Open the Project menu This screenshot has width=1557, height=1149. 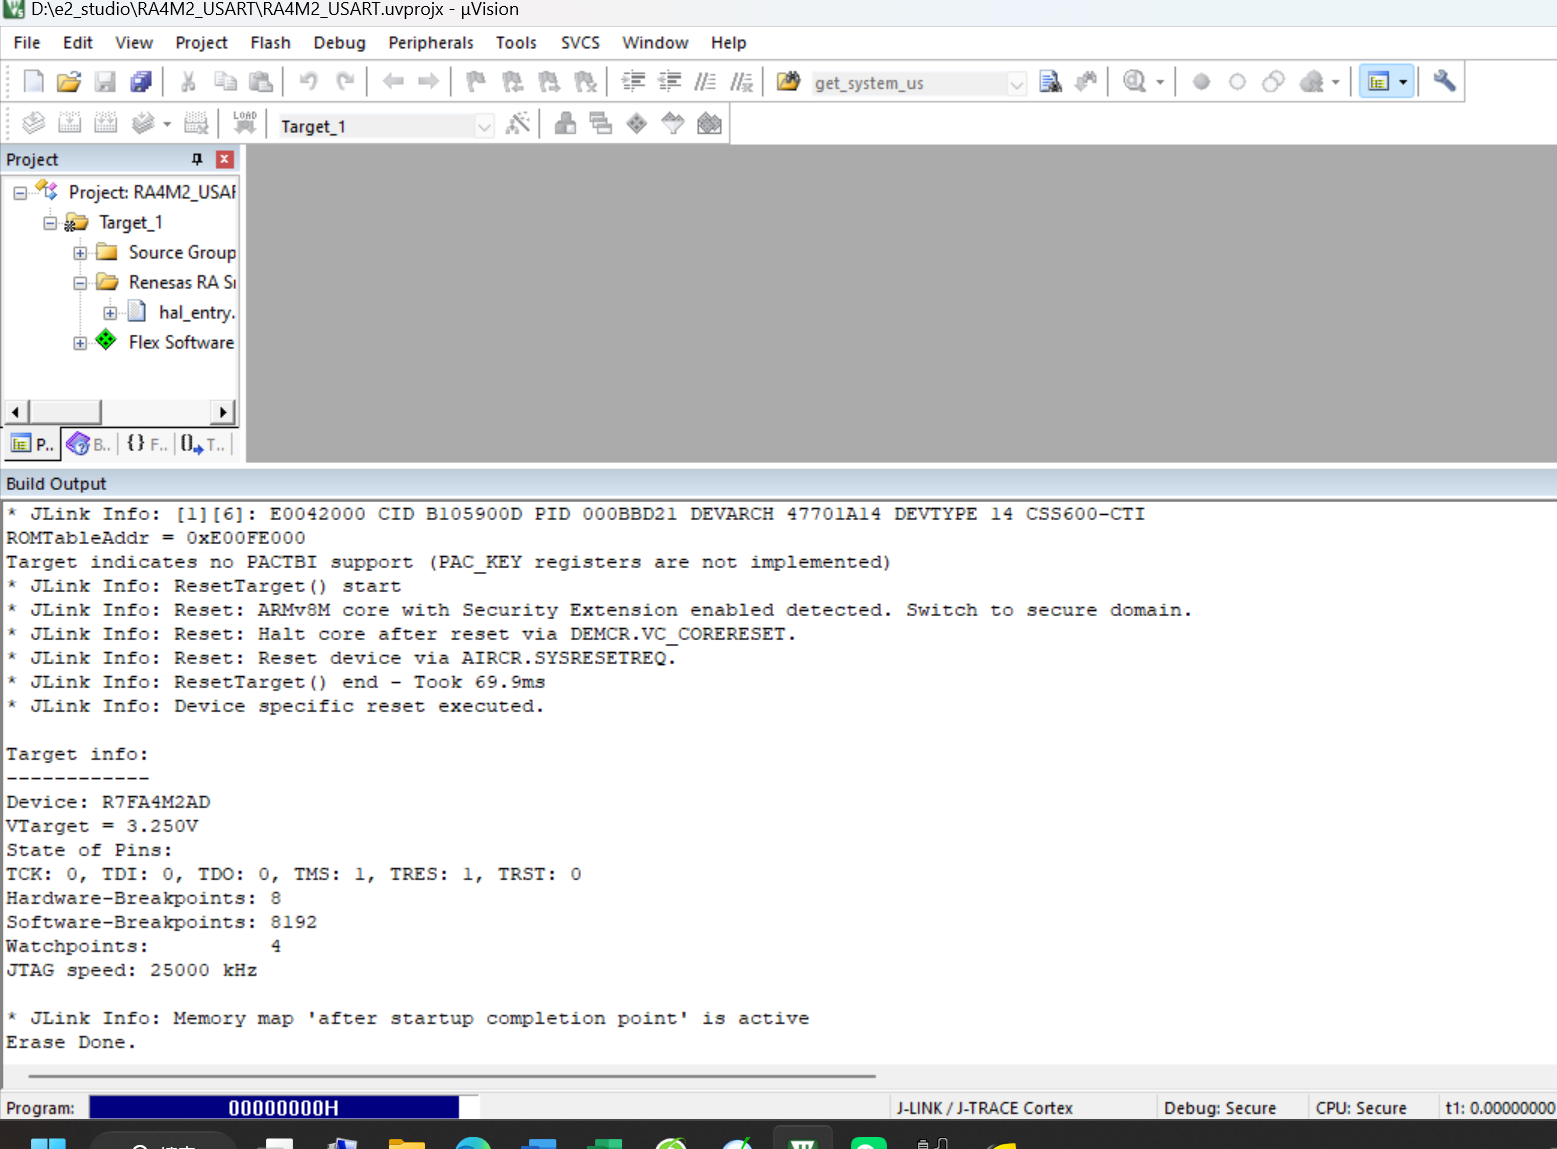tap(201, 43)
